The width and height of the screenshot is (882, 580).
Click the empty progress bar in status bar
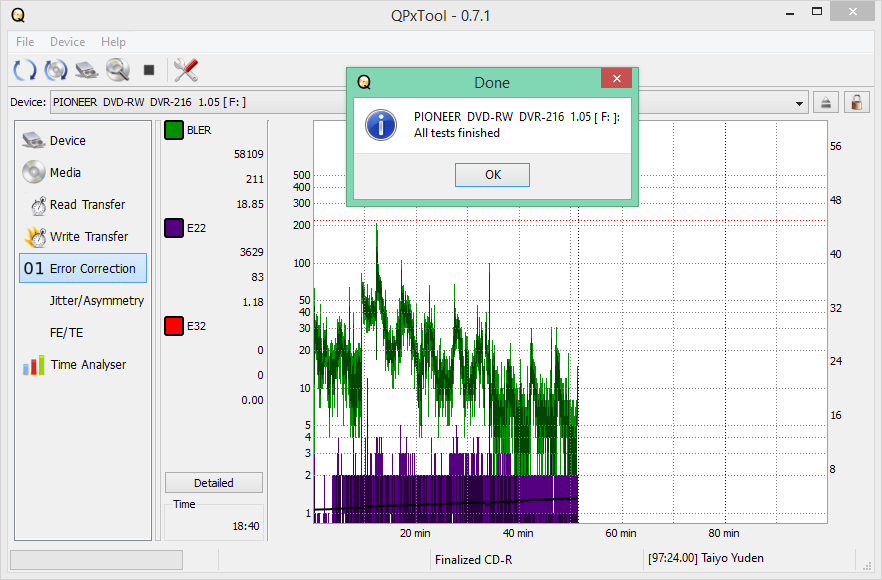(96, 560)
